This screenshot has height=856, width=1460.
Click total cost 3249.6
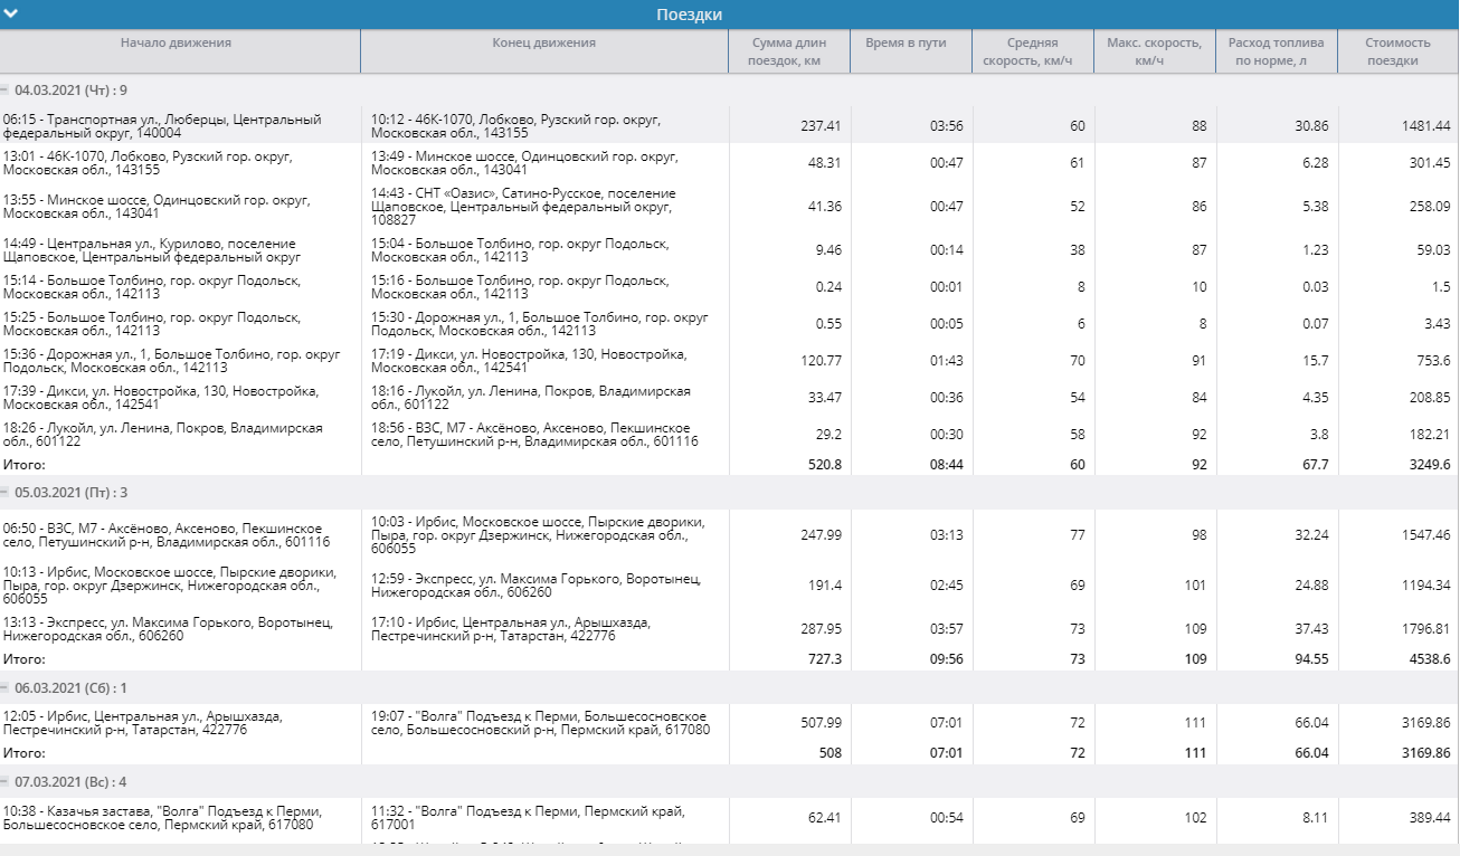(1431, 465)
